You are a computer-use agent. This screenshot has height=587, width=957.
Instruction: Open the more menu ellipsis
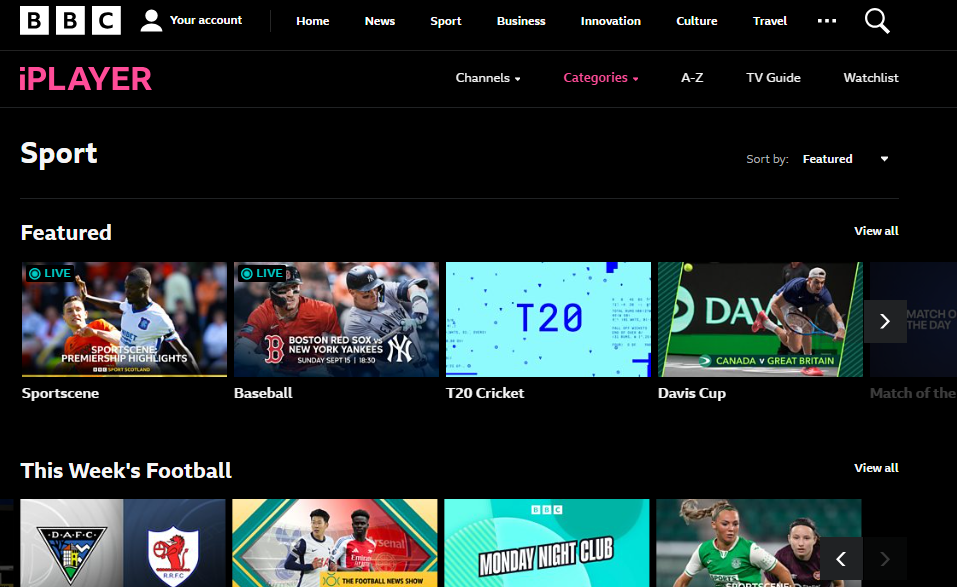[826, 21]
